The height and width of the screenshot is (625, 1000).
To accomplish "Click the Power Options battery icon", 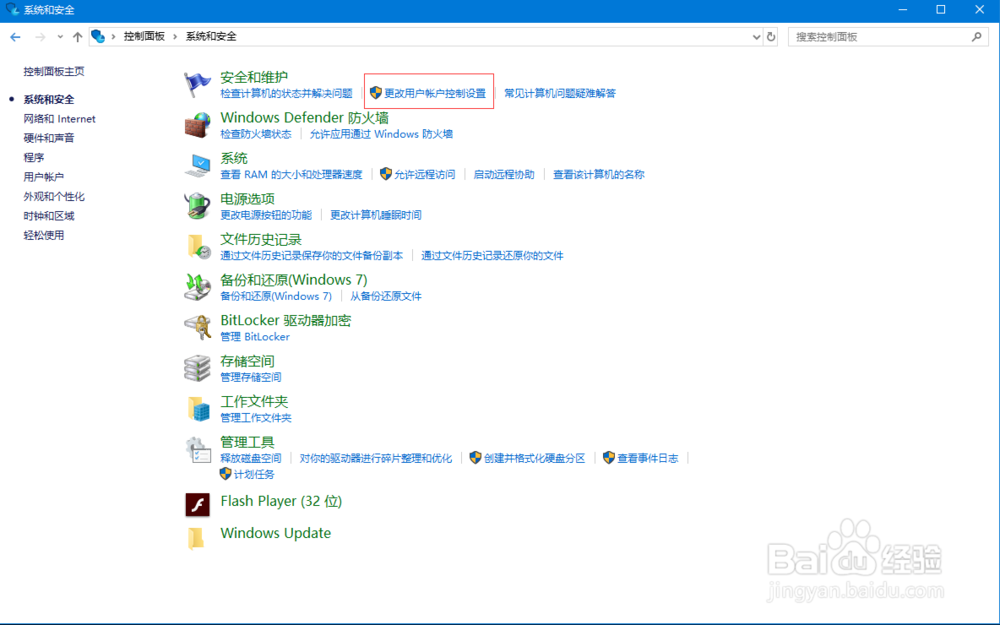I will [197, 206].
